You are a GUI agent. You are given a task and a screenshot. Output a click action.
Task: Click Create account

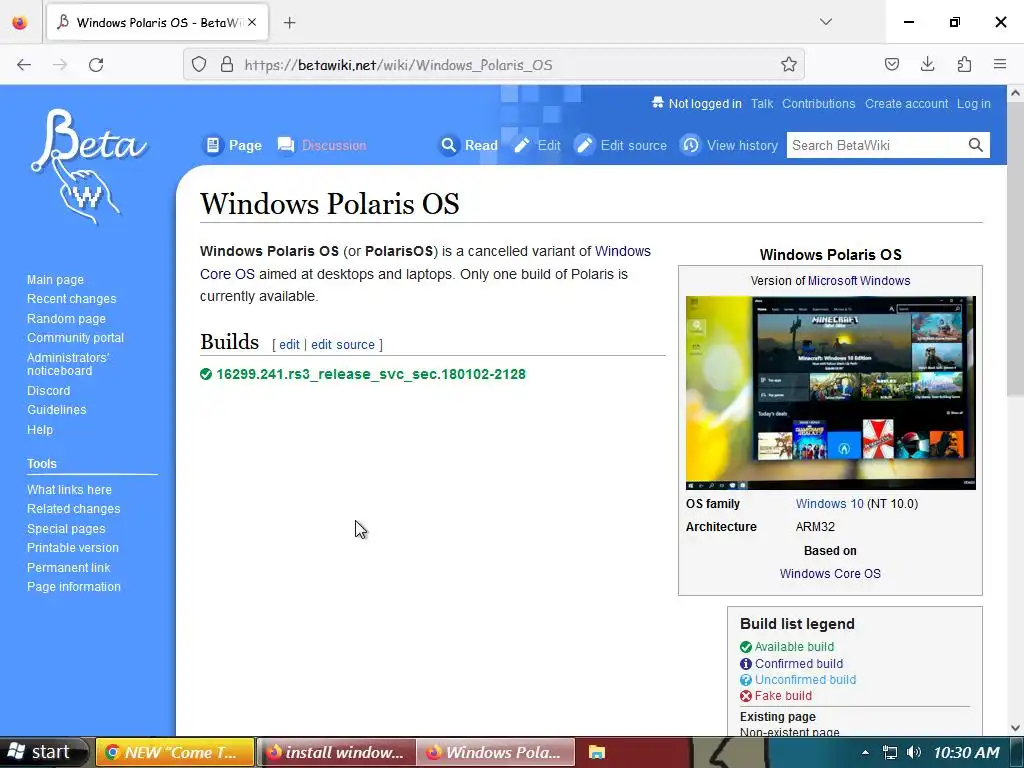(906, 103)
